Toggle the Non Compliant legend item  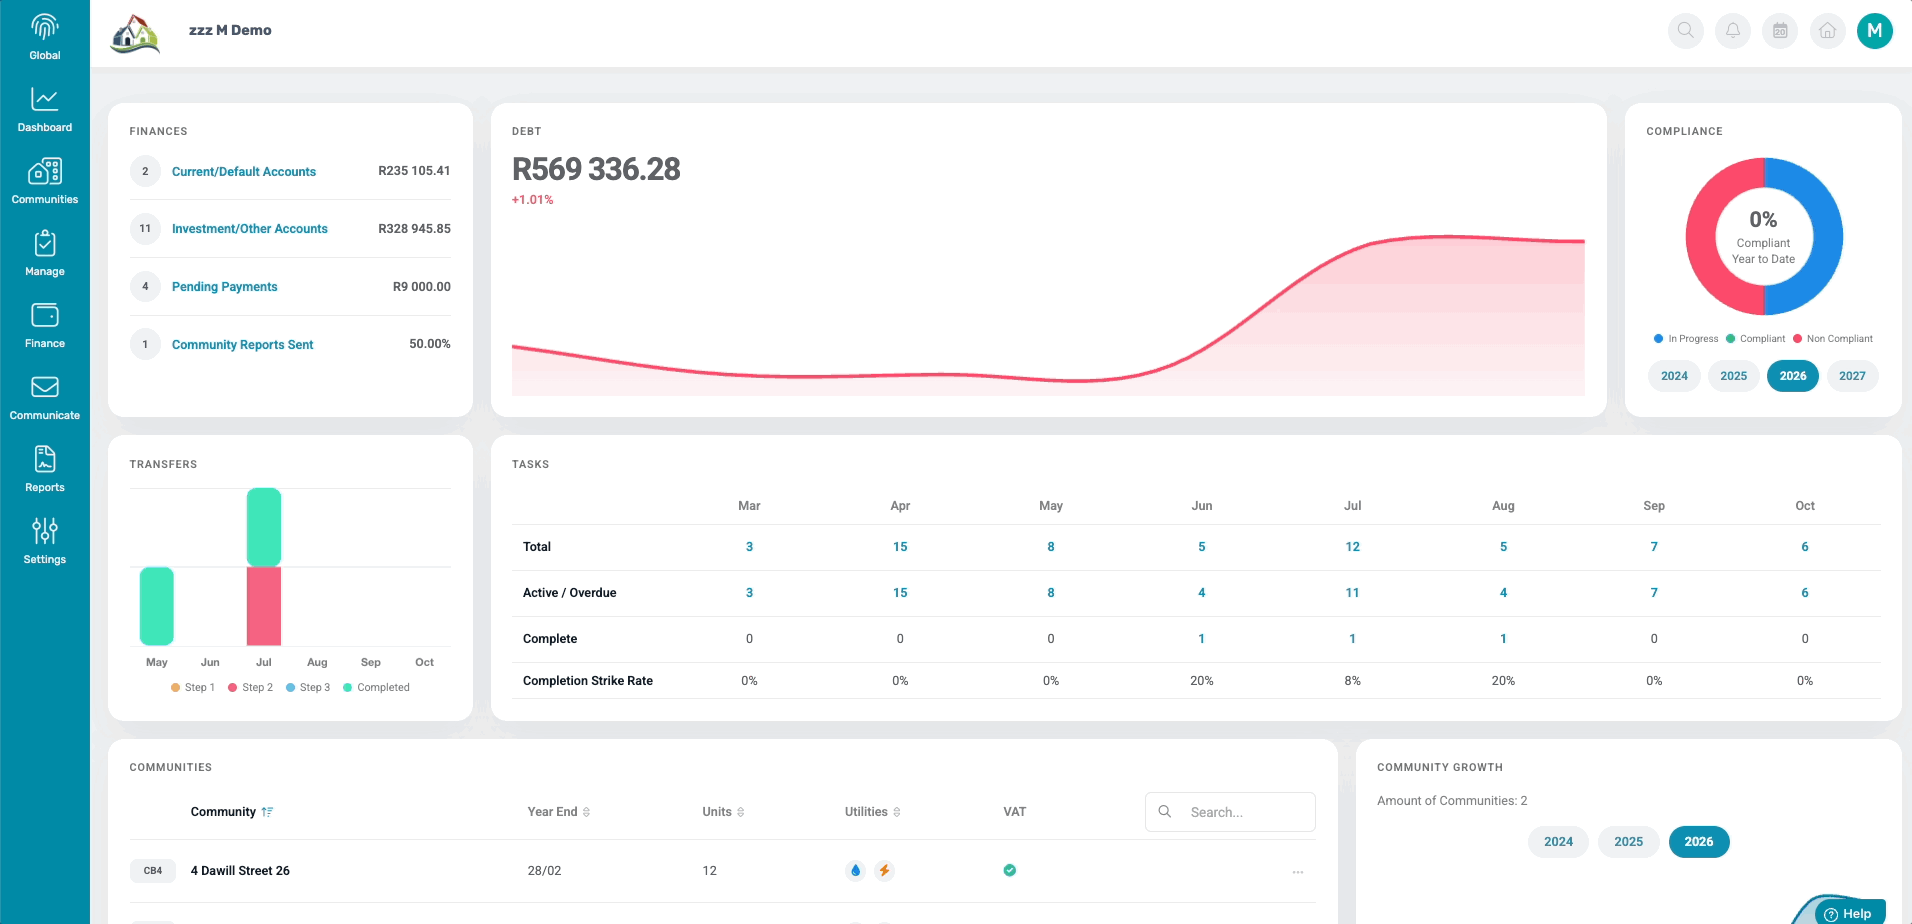click(x=1833, y=339)
